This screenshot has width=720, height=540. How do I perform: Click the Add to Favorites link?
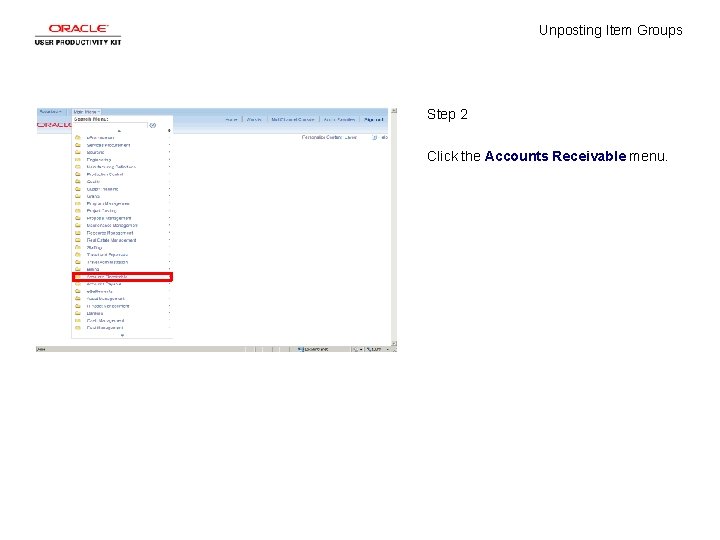click(x=339, y=120)
